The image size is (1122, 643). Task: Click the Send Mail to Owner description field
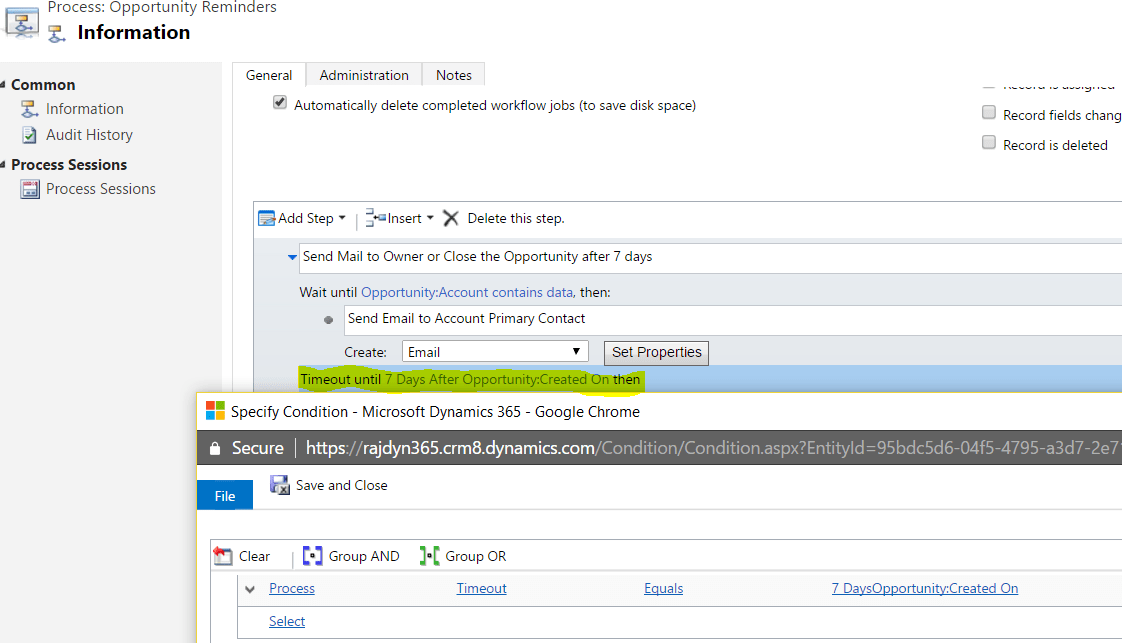click(711, 257)
